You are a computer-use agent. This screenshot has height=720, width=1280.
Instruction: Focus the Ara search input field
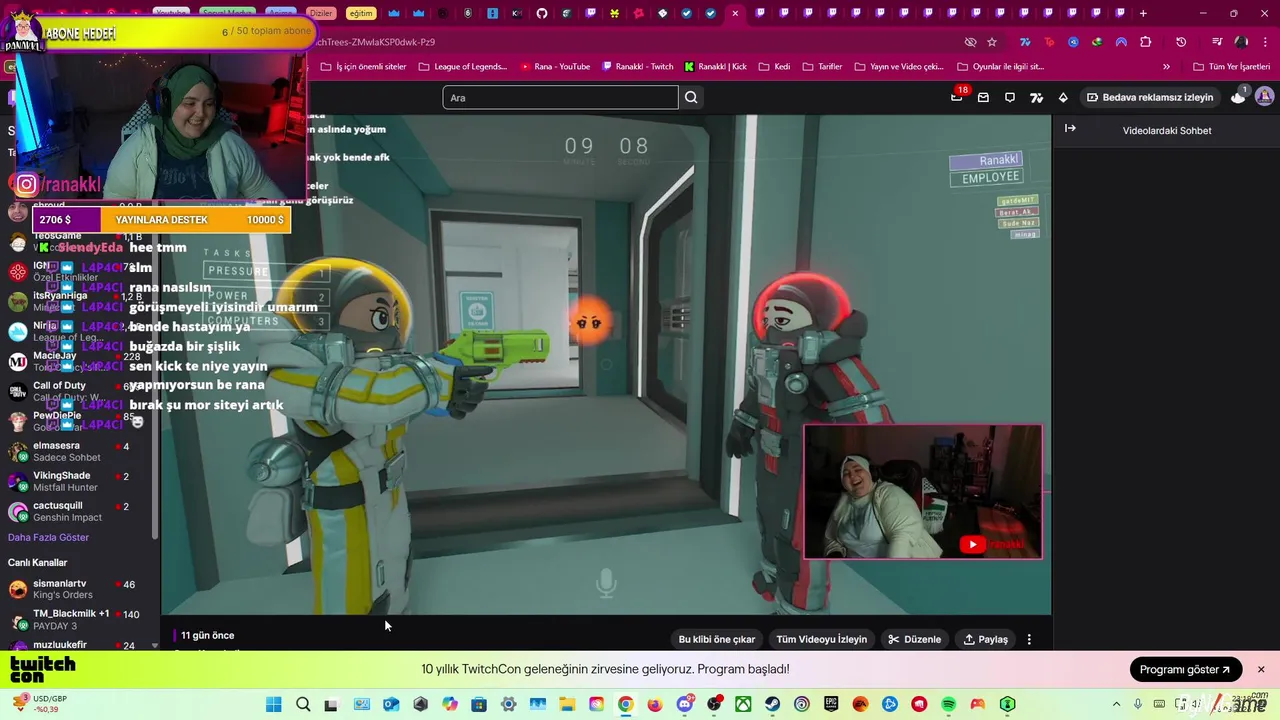tap(560, 97)
